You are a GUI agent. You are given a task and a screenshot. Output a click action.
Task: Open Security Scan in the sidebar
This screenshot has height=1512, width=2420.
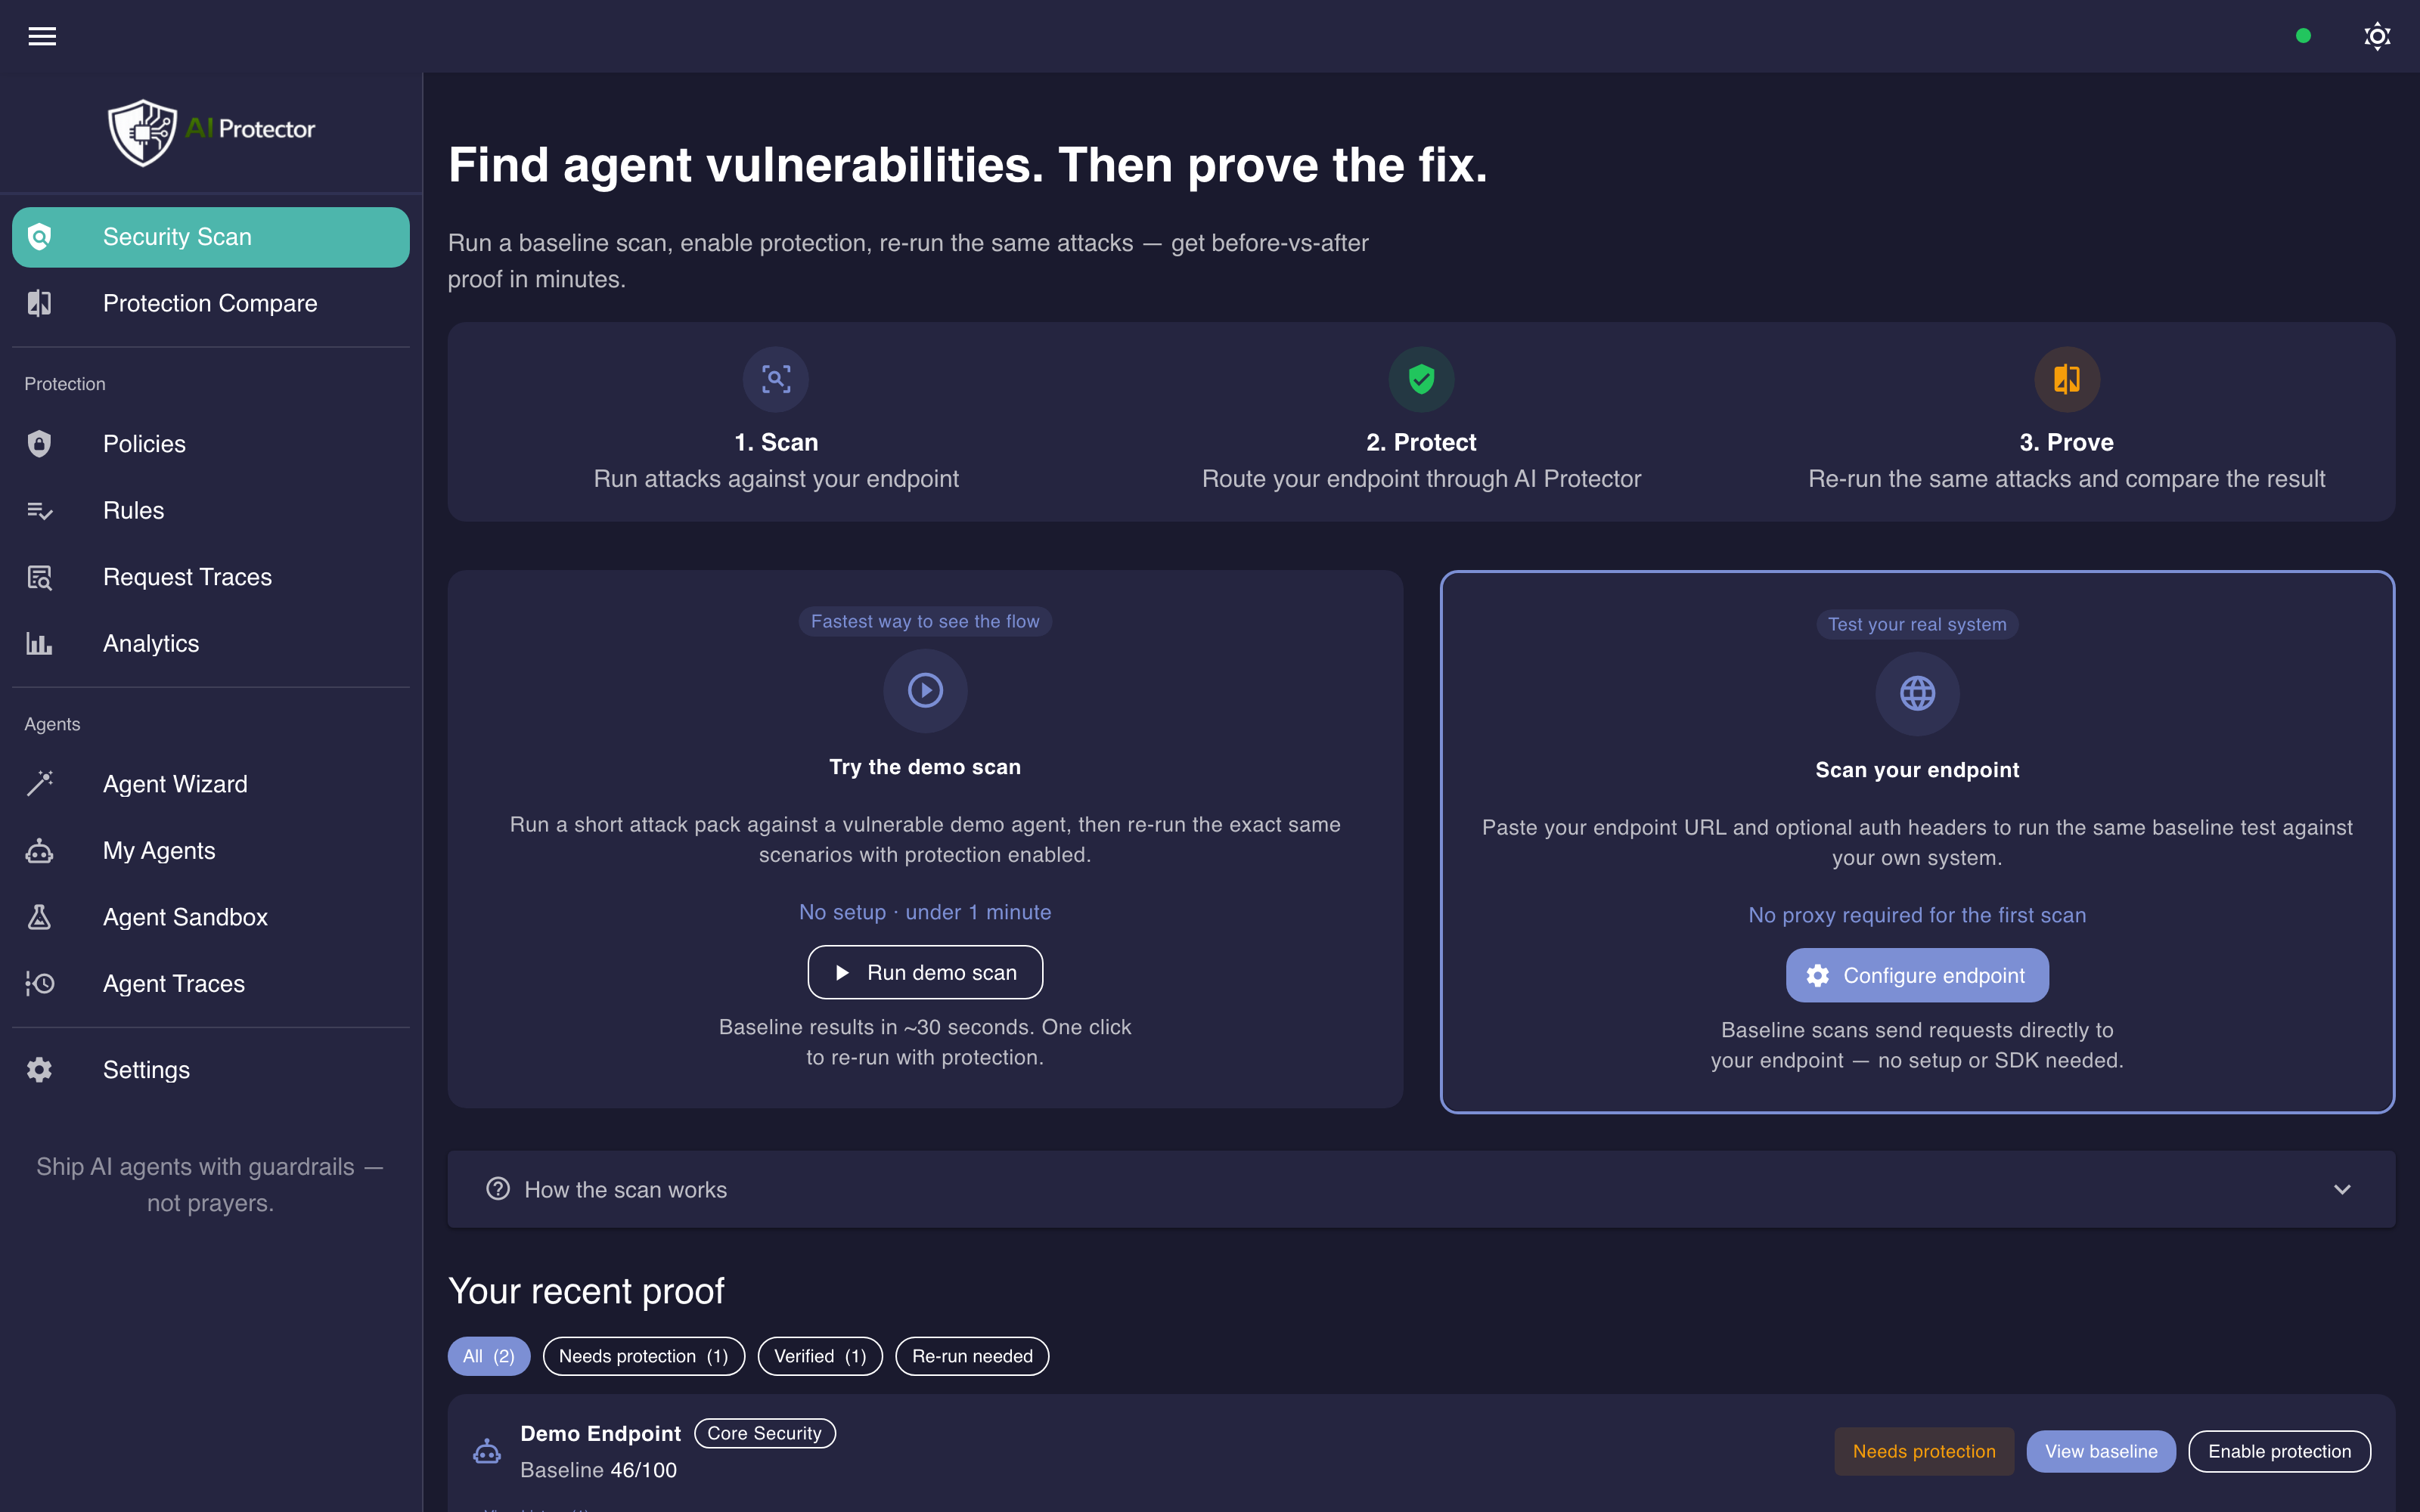[211, 237]
